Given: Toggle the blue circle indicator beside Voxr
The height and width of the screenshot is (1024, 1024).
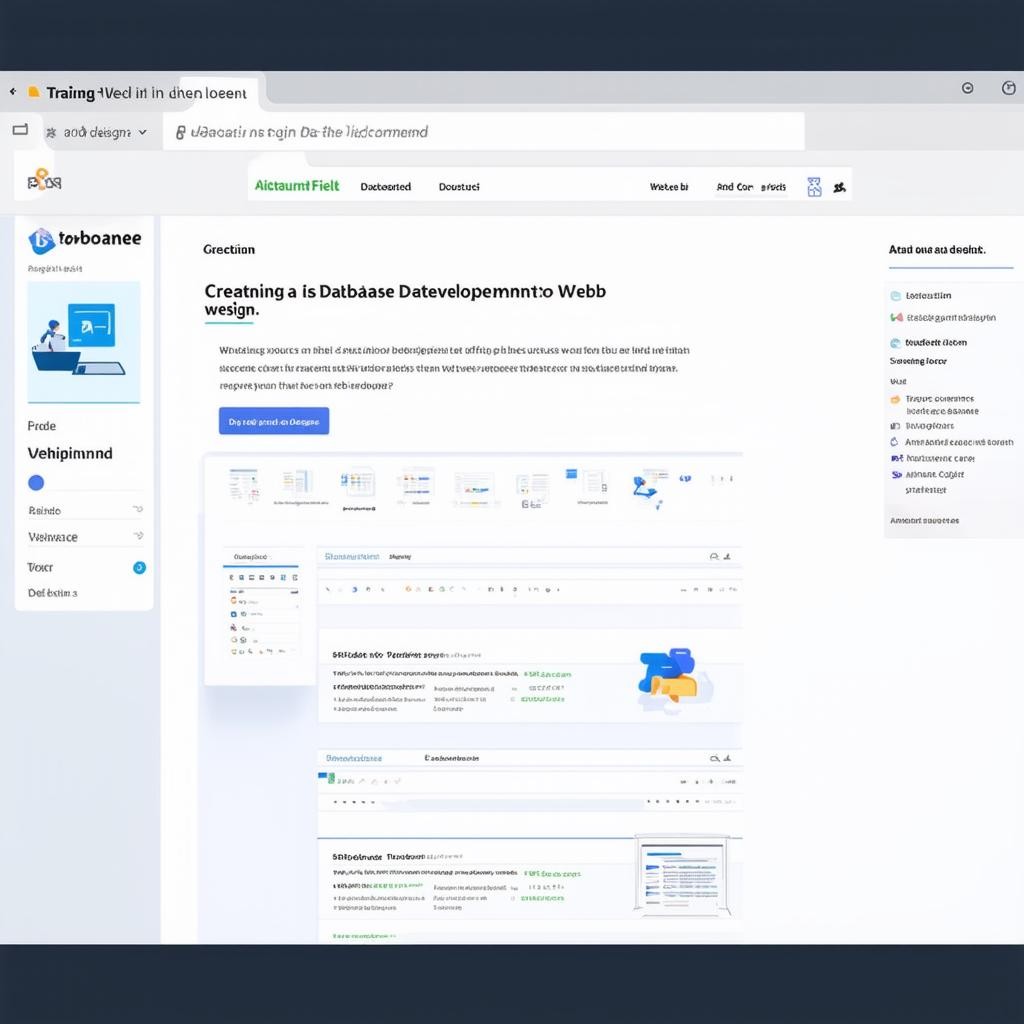Looking at the screenshot, I should 139,568.
